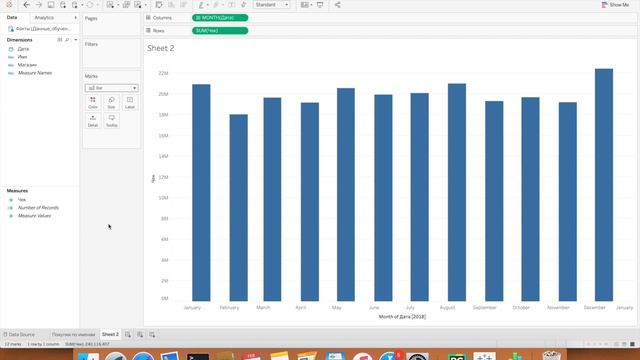Click the Pages shelf label
640x360 pixels.
tap(91, 18)
